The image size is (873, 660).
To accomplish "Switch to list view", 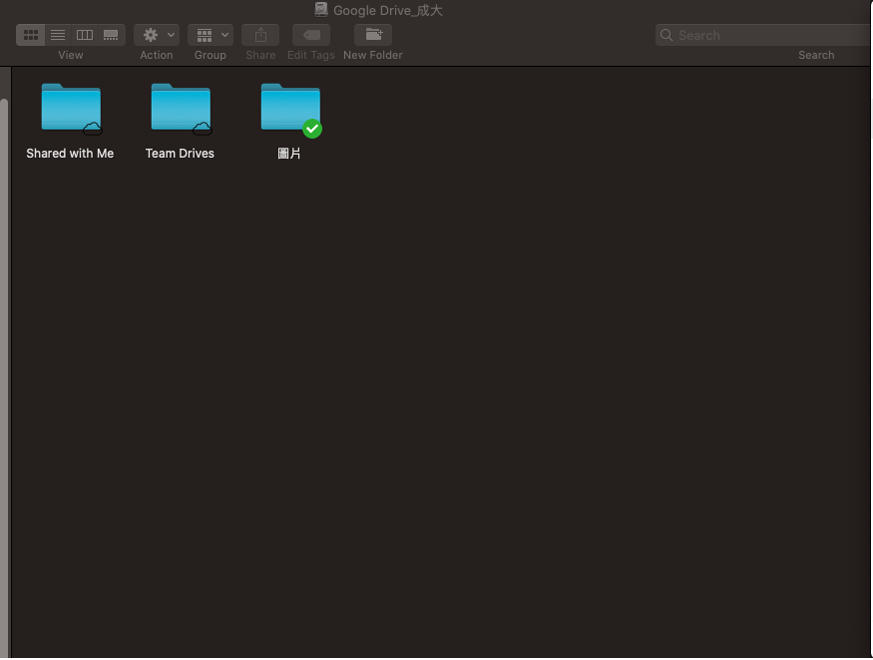I will 58,35.
